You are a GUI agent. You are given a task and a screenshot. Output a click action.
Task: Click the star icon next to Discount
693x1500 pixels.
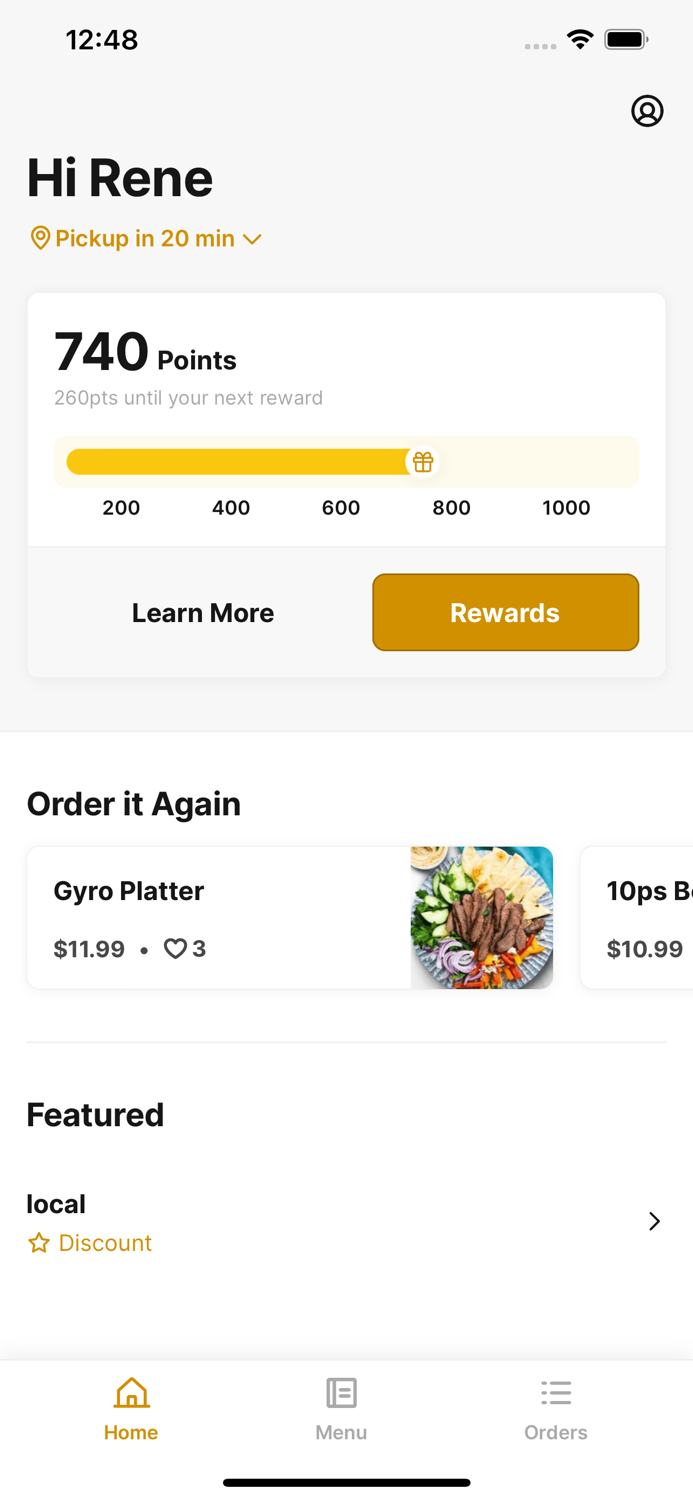[x=39, y=1242]
